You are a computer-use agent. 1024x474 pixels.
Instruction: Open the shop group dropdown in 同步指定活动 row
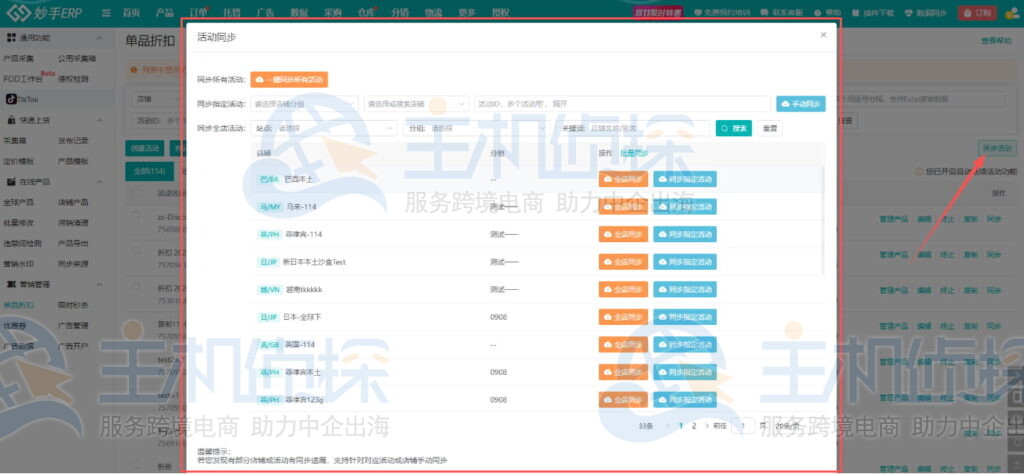point(304,104)
